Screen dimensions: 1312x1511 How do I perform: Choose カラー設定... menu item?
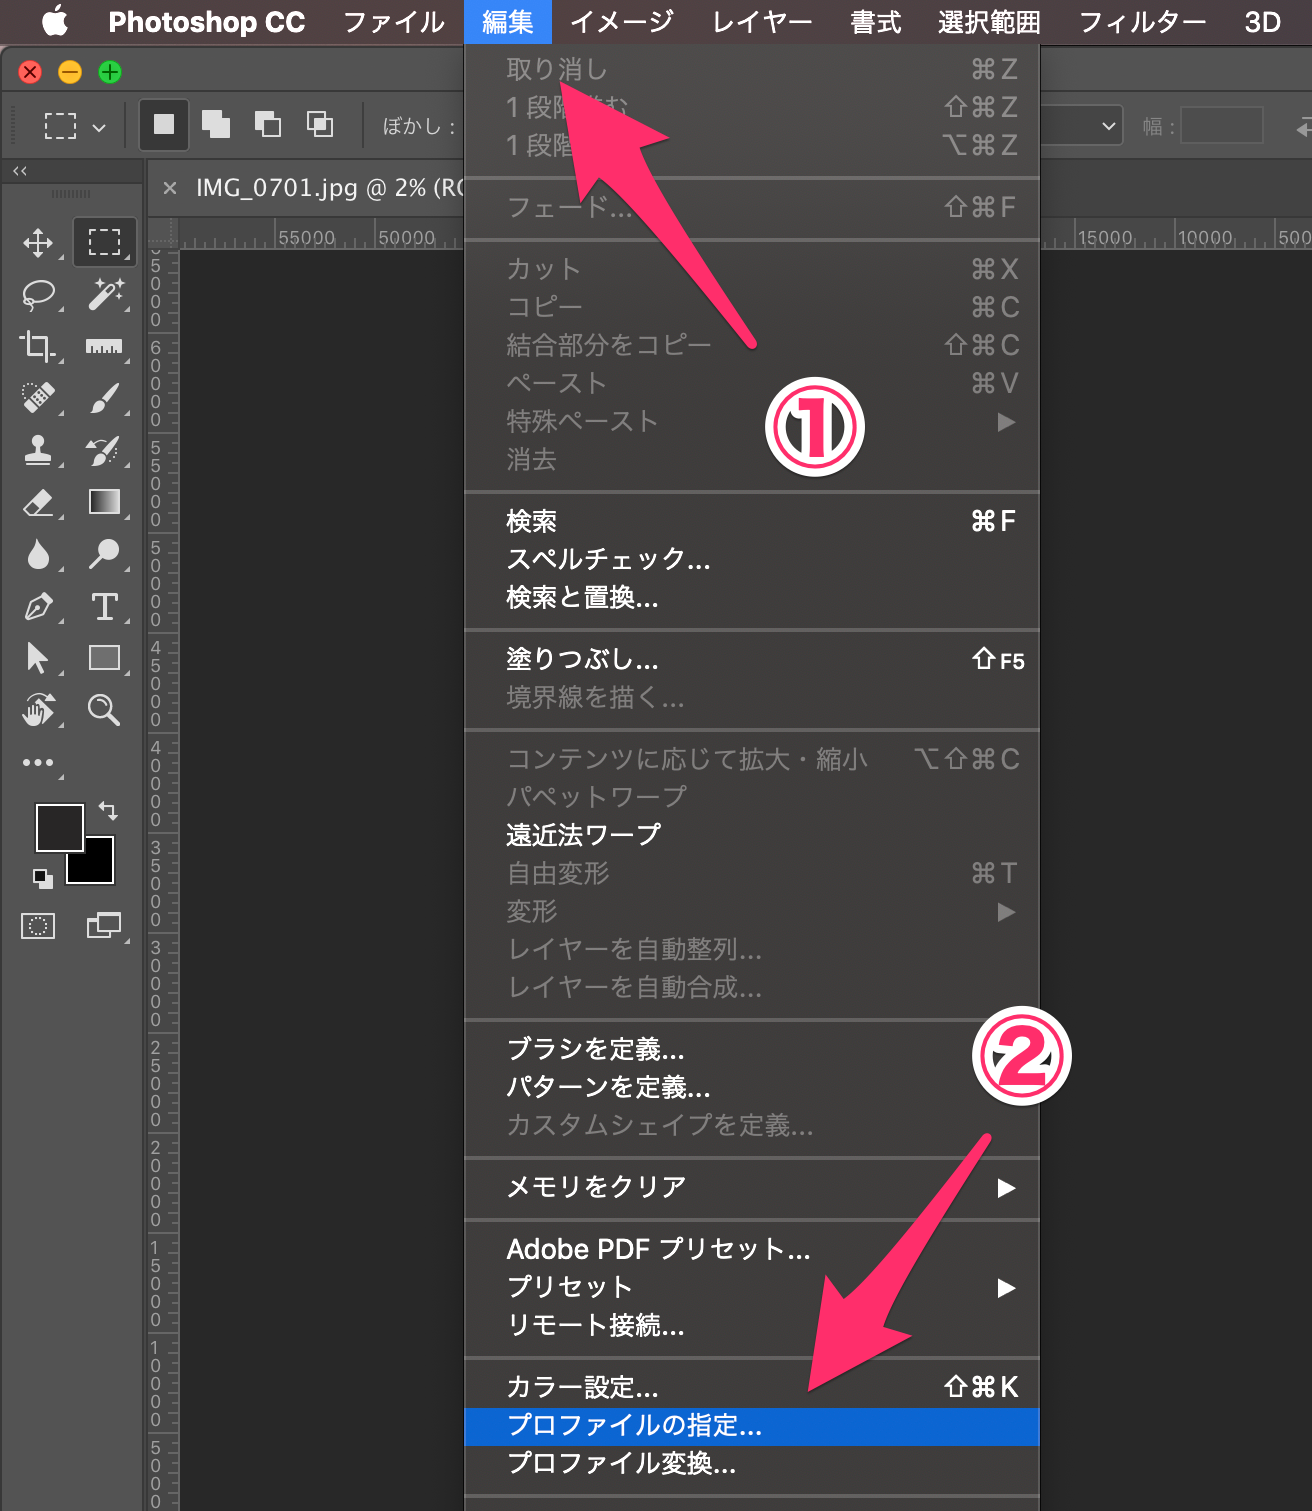point(752,1387)
